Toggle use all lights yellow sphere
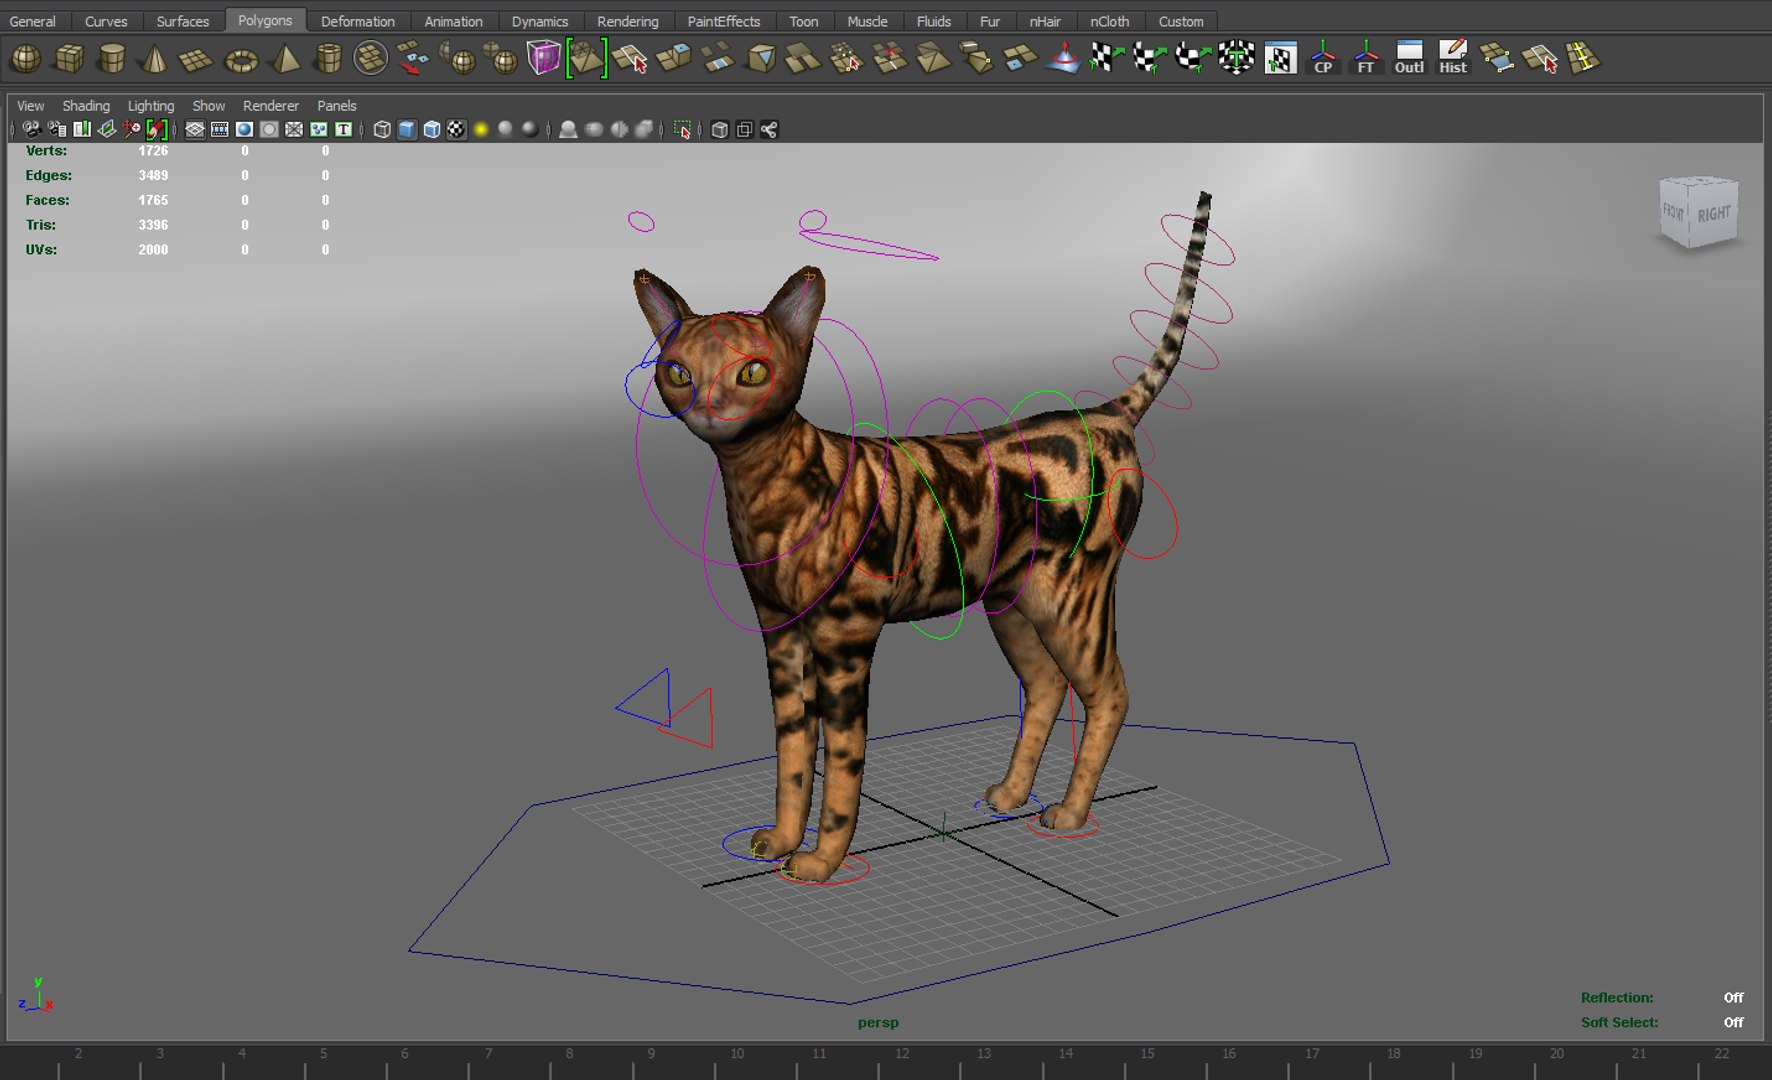Screen dimensions: 1772x1080 [481, 129]
